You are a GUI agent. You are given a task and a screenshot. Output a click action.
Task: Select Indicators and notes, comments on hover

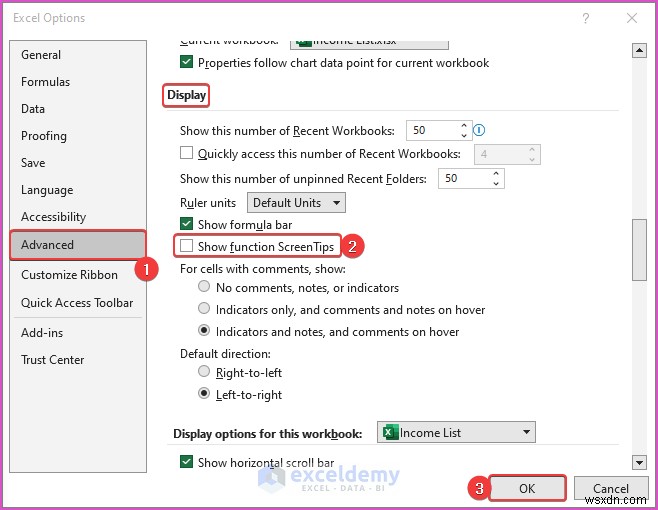pyautogui.click(x=204, y=331)
